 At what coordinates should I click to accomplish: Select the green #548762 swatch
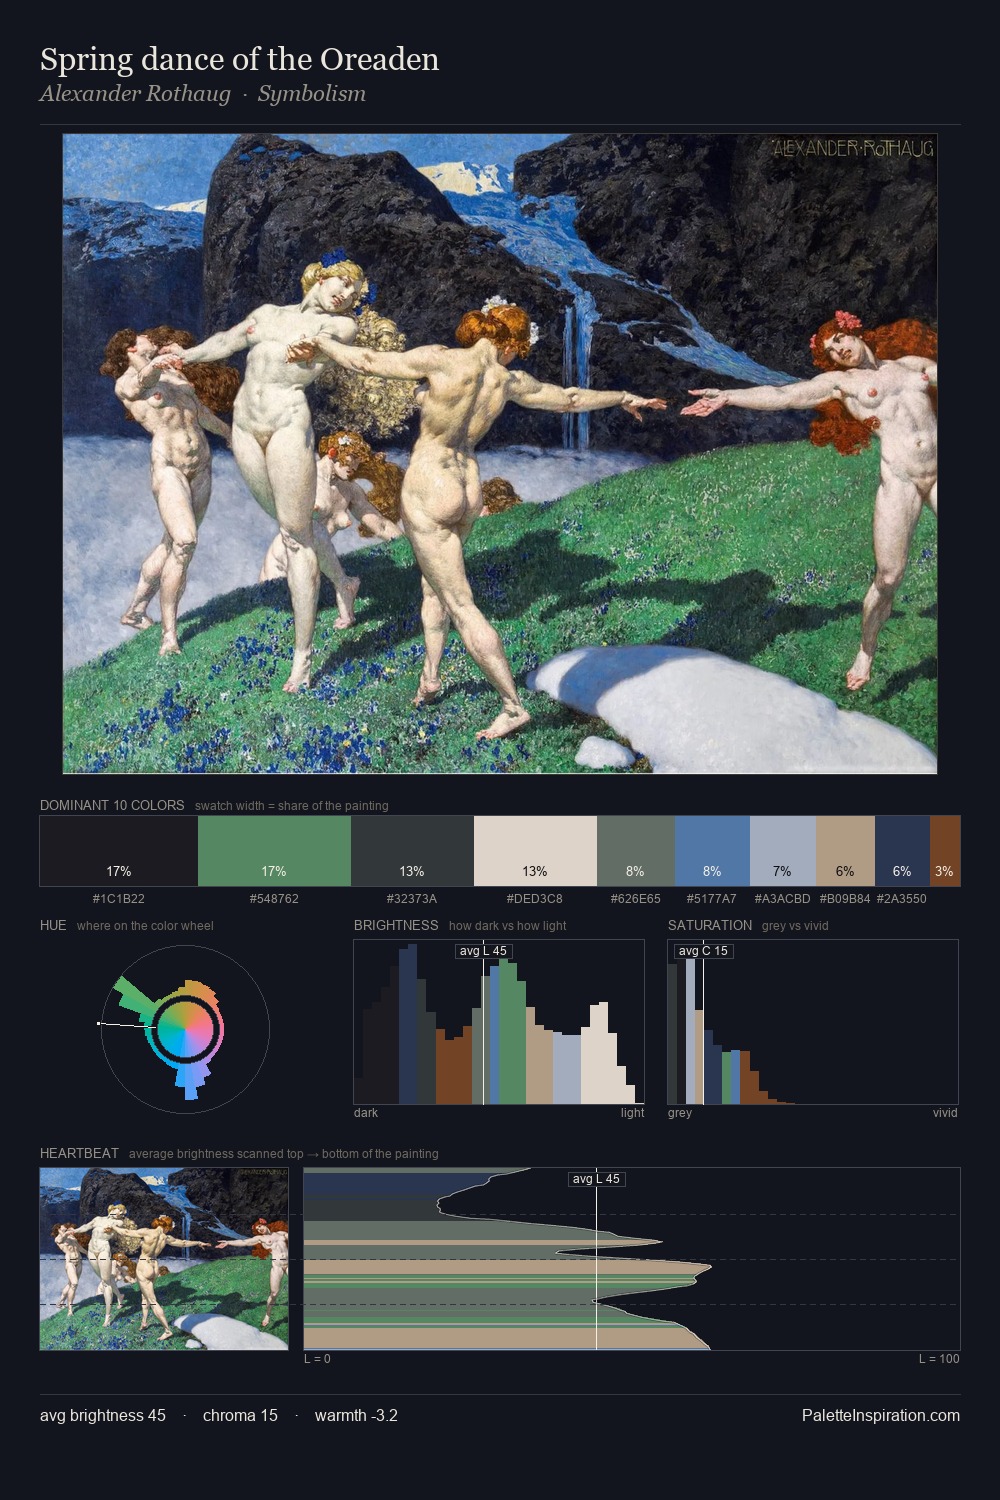(274, 851)
